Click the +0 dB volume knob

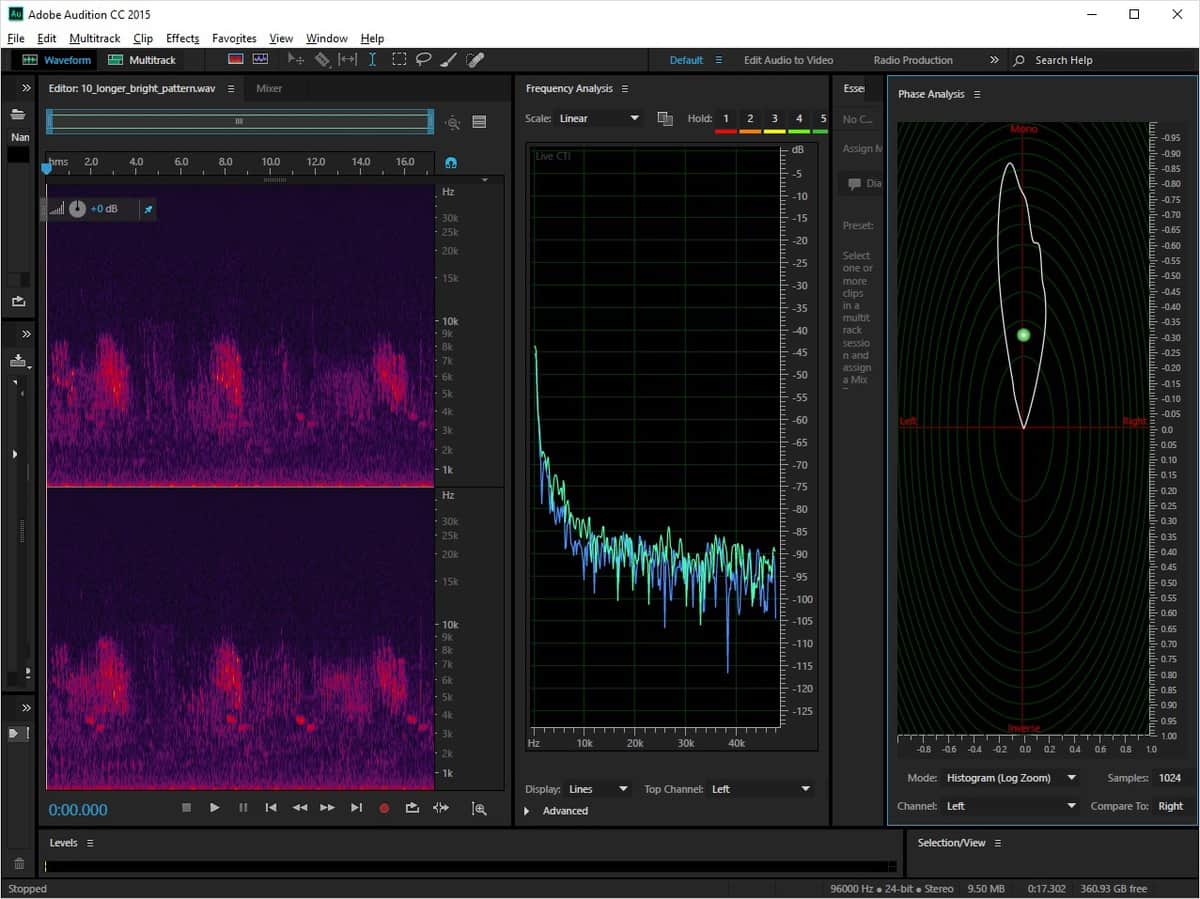tap(77, 209)
